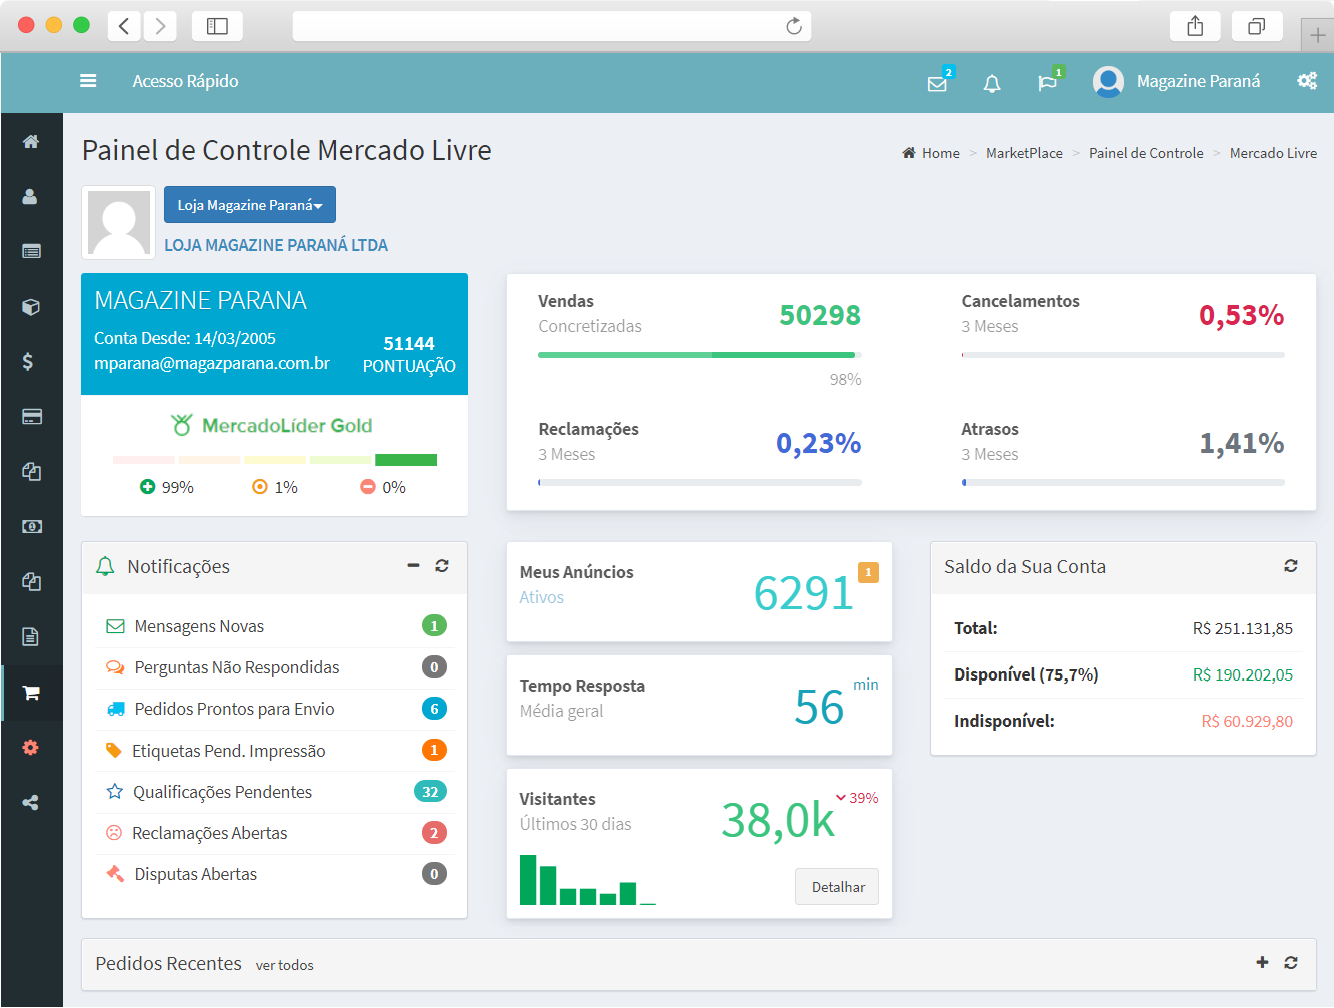Open the list icon in sidebar
This screenshot has width=1334, height=1008.
(x=31, y=251)
